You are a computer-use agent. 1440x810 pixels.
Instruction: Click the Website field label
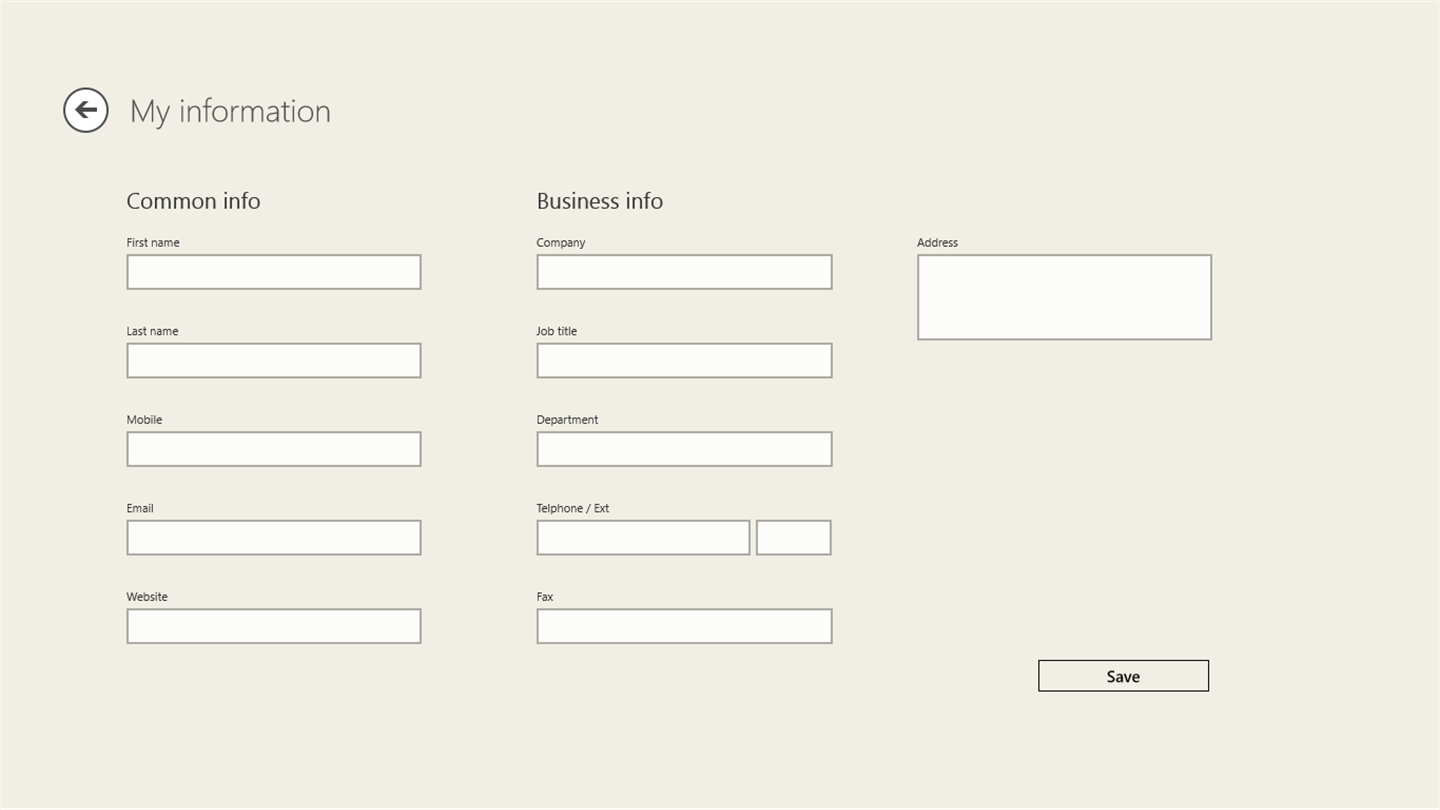point(147,597)
